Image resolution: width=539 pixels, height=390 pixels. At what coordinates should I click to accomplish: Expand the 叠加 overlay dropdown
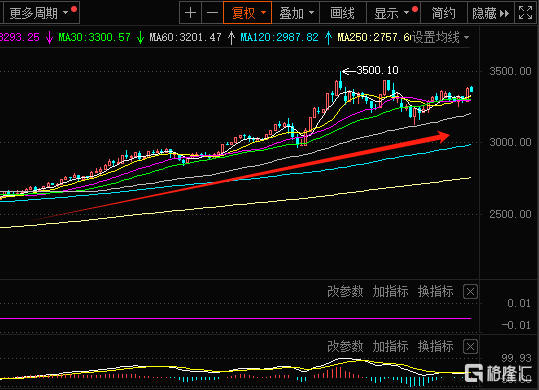[x=296, y=13]
